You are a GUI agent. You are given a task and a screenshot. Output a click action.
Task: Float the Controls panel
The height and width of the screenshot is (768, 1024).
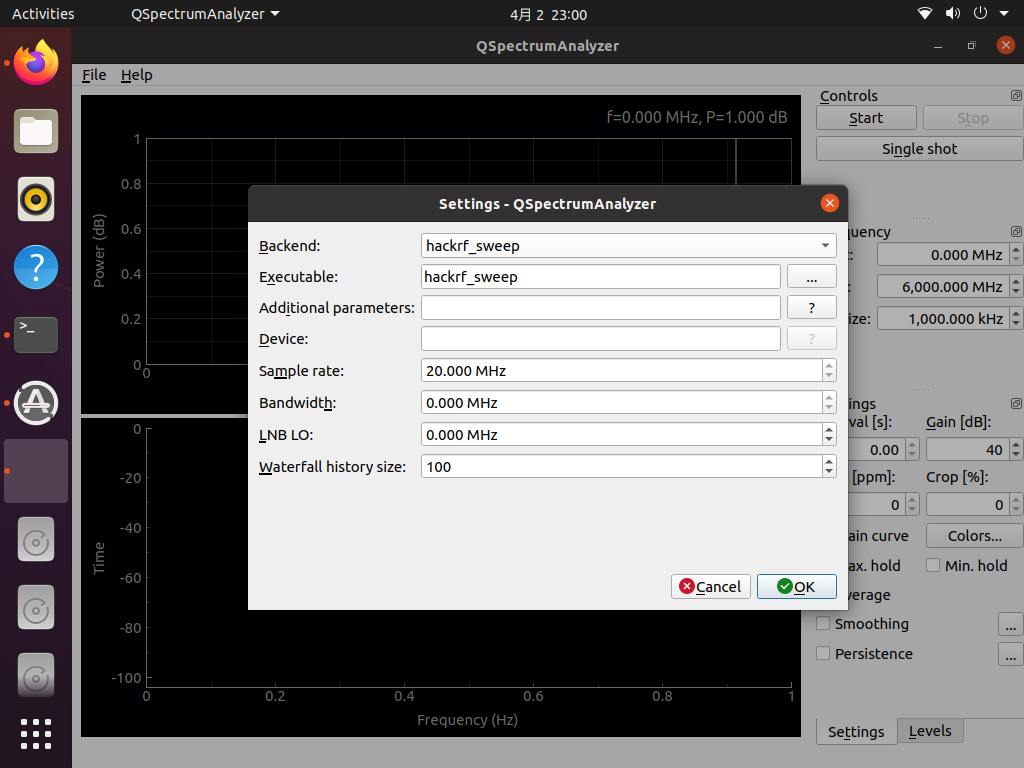pos(1016,95)
